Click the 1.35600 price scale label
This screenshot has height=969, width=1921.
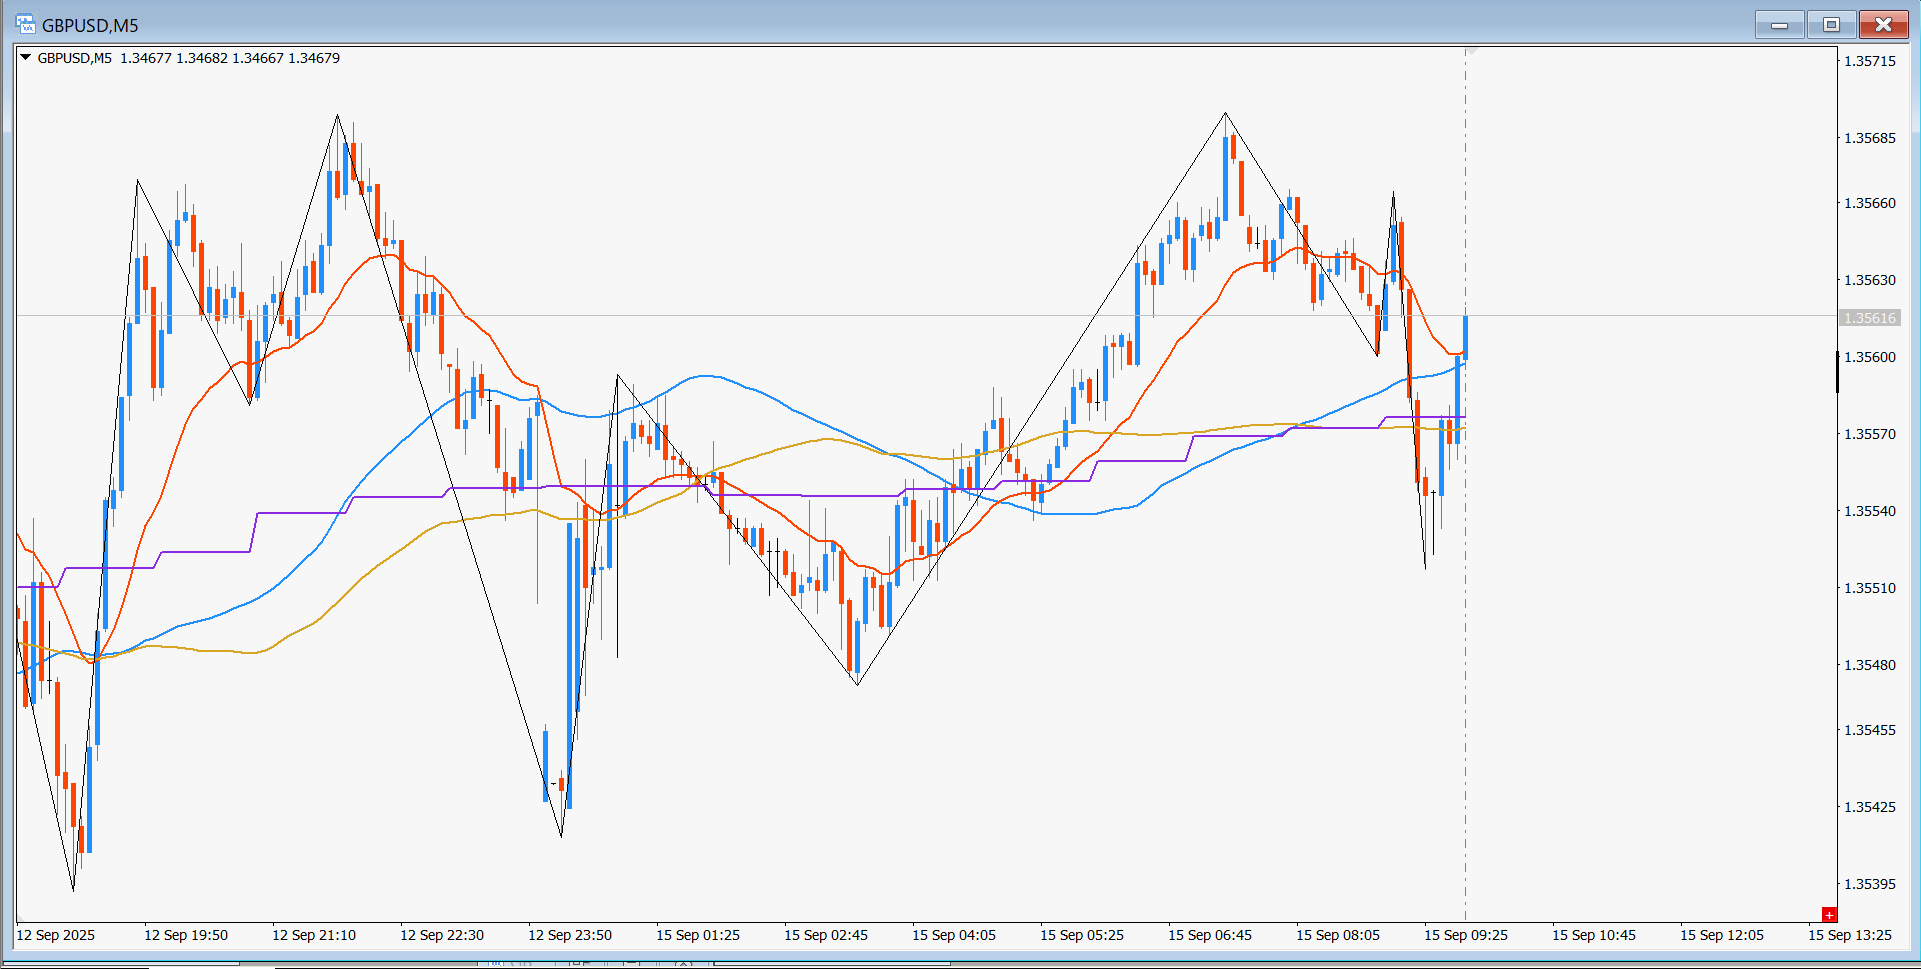(x=1869, y=357)
